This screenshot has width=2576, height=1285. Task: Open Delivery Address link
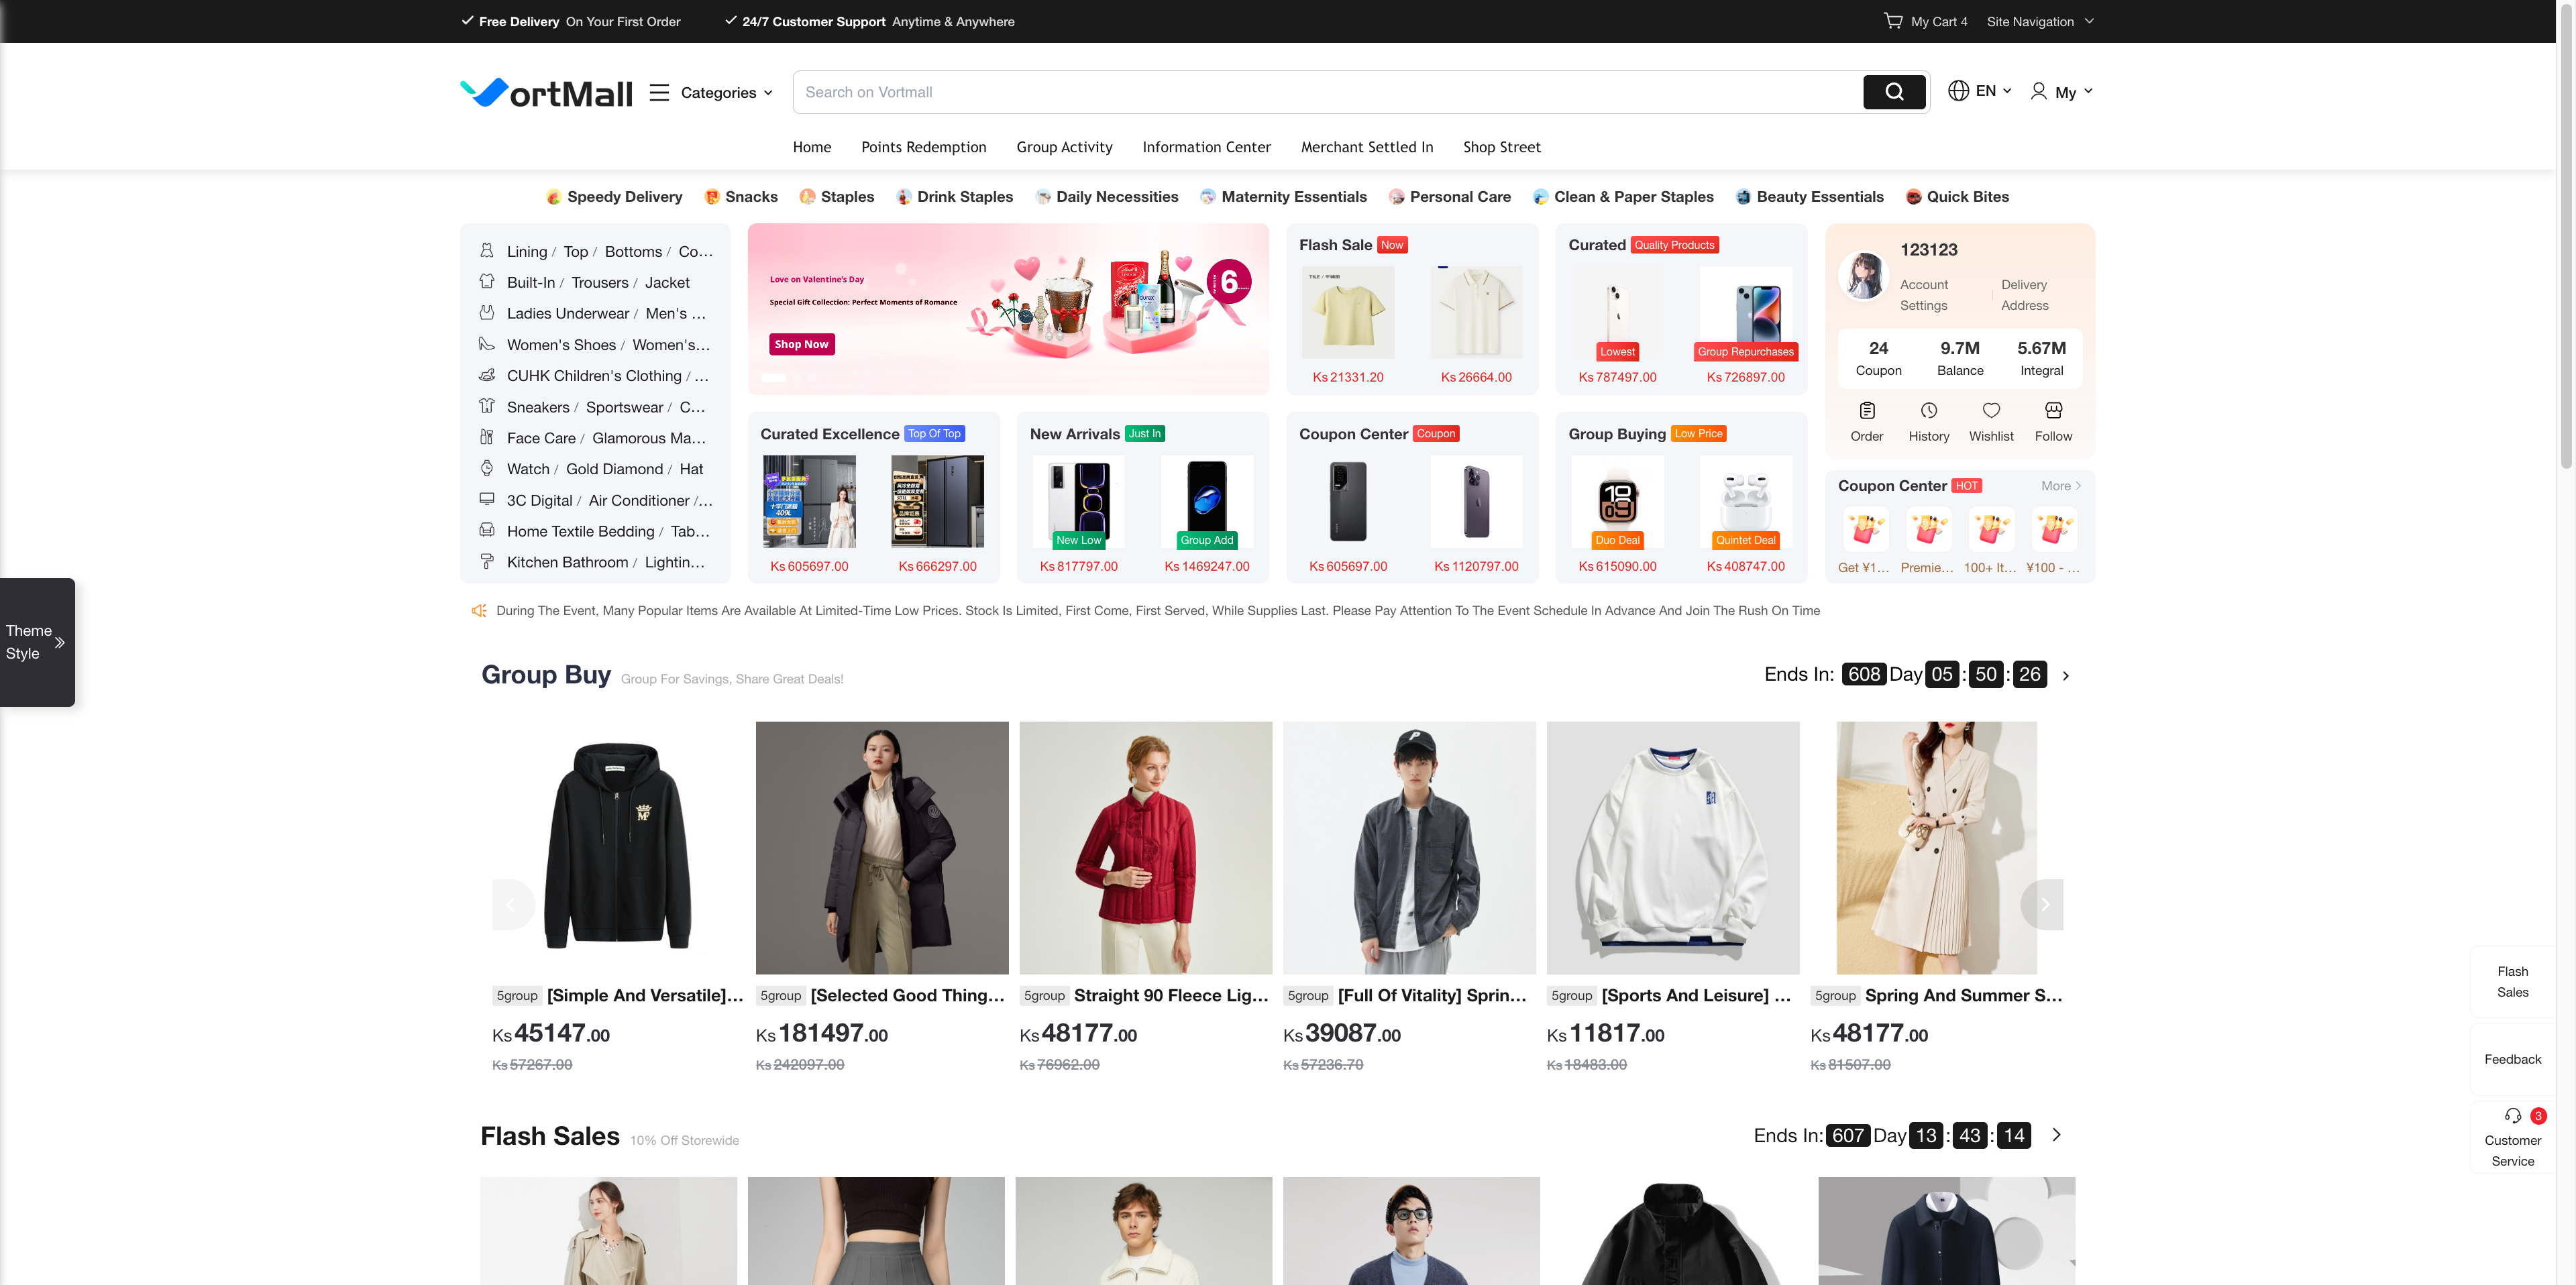(x=2024, y=295)
